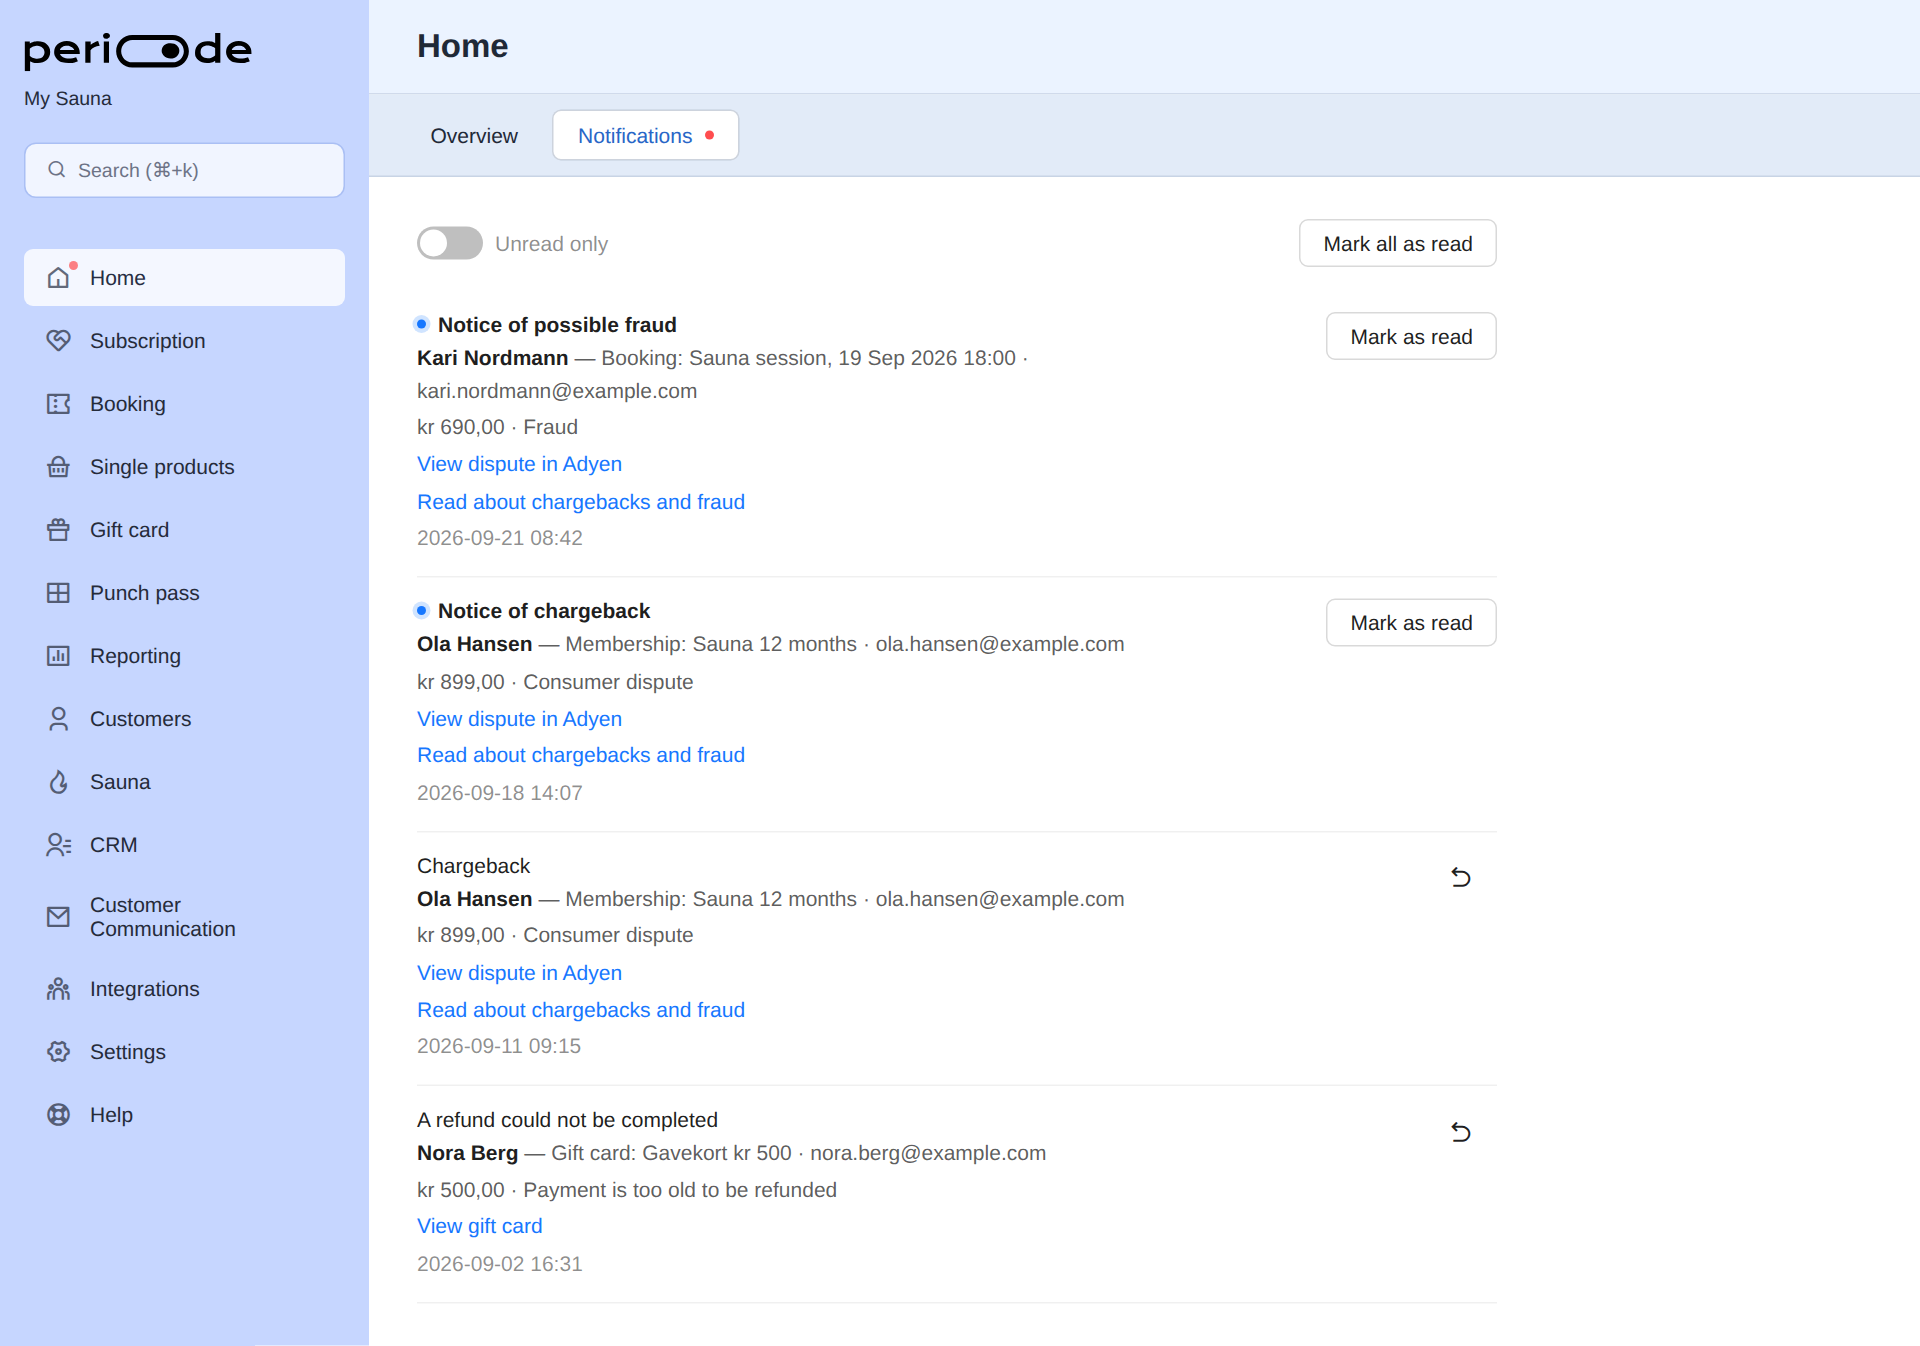
Task: Open CRM page
Action: (184, 845)
